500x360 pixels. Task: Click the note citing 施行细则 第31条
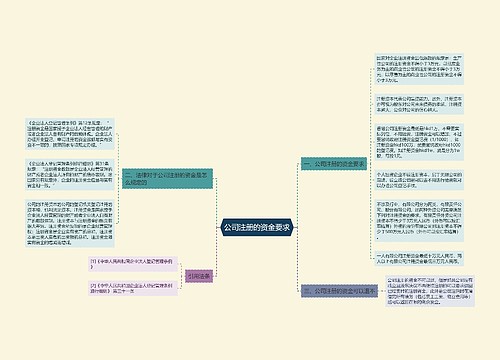(x=70, y=174)
